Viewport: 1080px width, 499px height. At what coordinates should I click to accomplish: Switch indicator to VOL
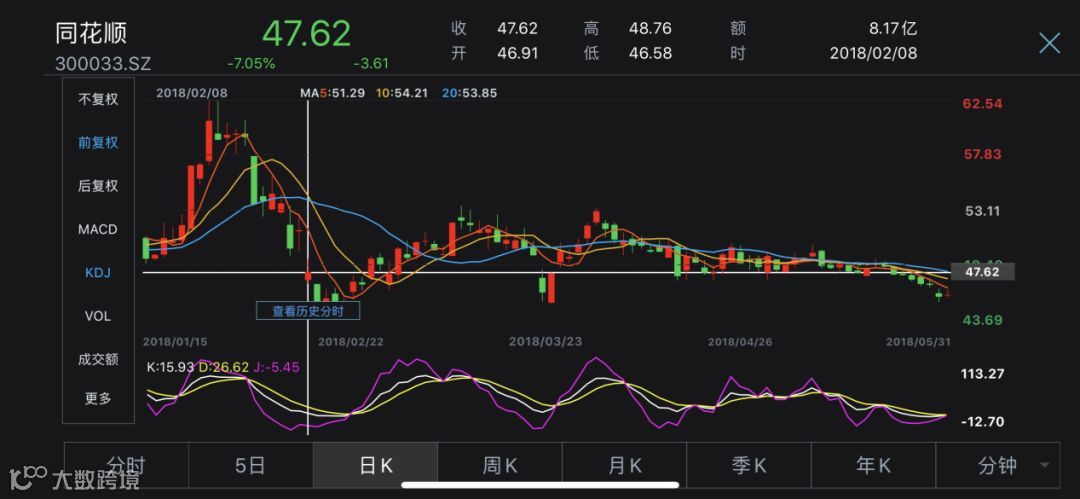98,316
